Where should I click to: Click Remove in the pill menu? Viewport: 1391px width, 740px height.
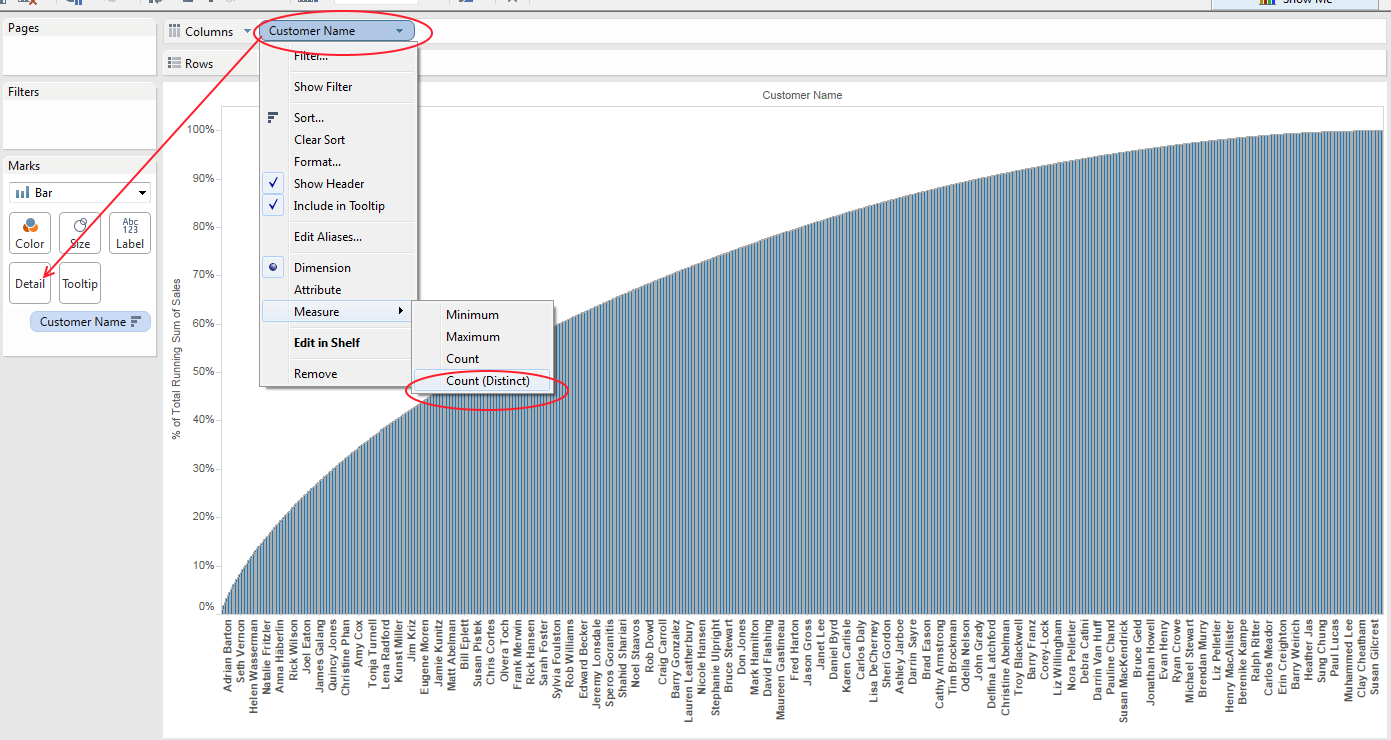(315, 374)
